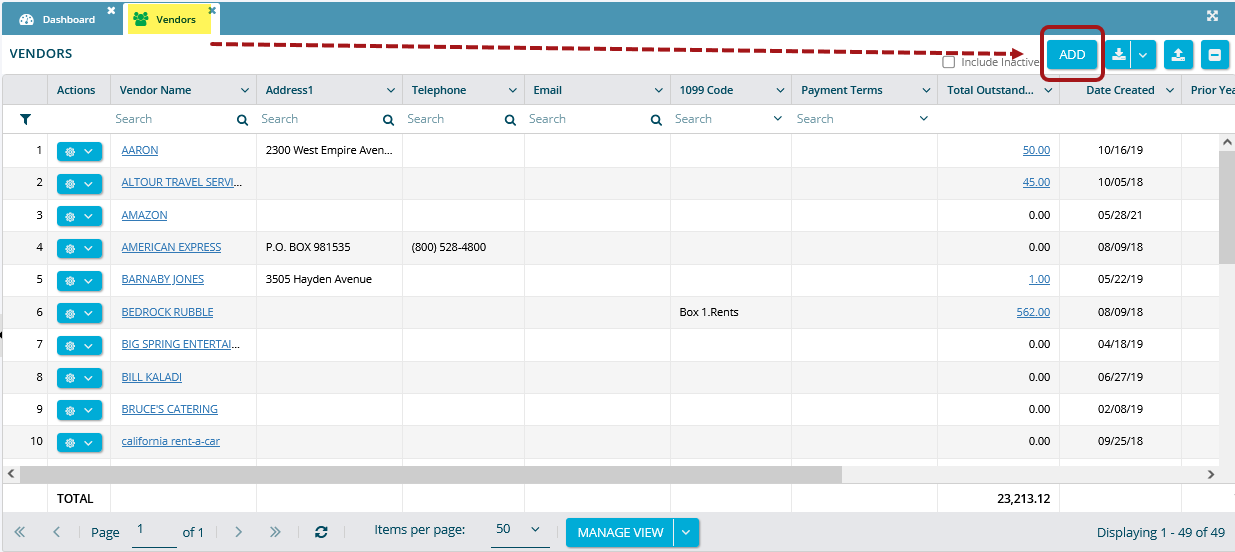This screenshot has height=552, width=1235.
Task: Click the Address1 search field
Action: click(x=319, y=119)
